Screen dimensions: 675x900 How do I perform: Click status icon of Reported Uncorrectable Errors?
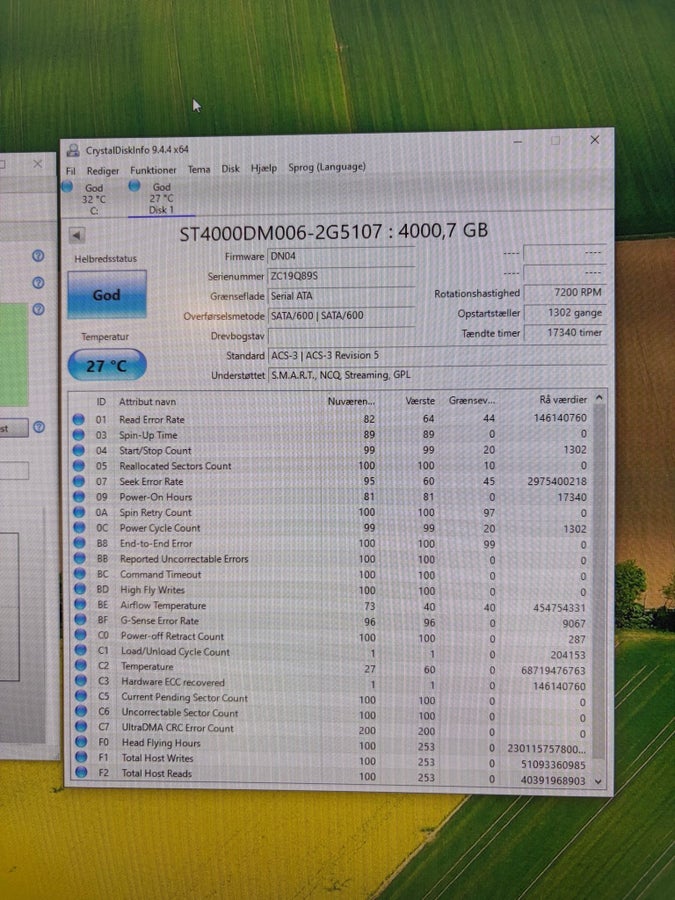[x=80, y=558]
